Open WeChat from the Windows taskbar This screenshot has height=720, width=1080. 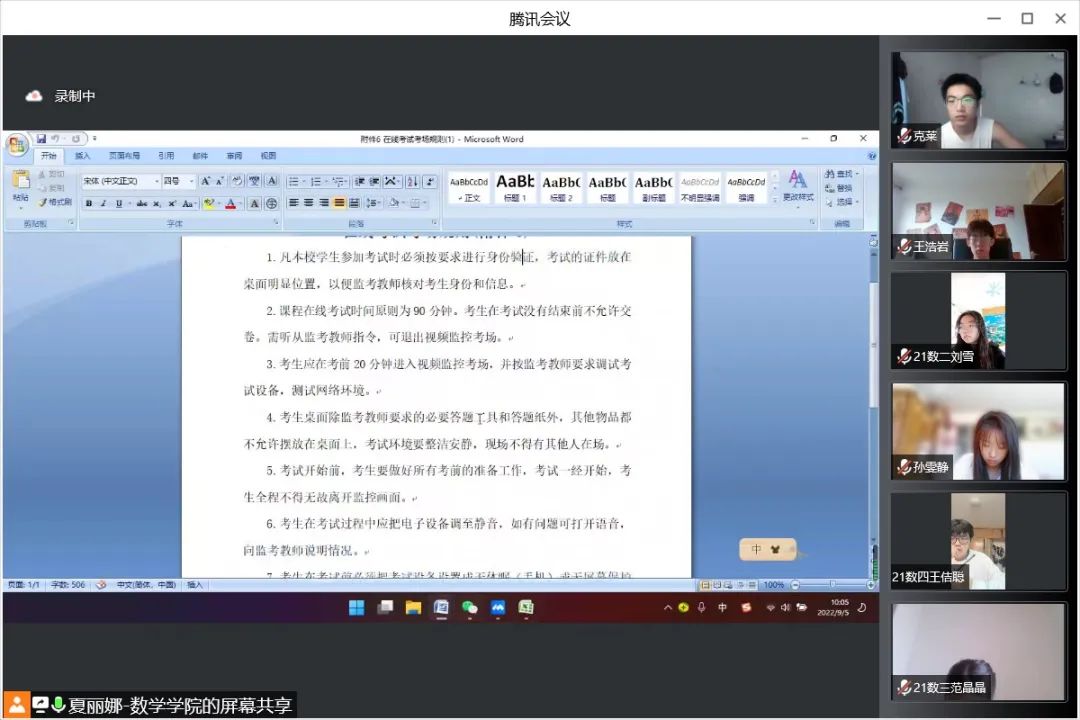pos(469,607)
